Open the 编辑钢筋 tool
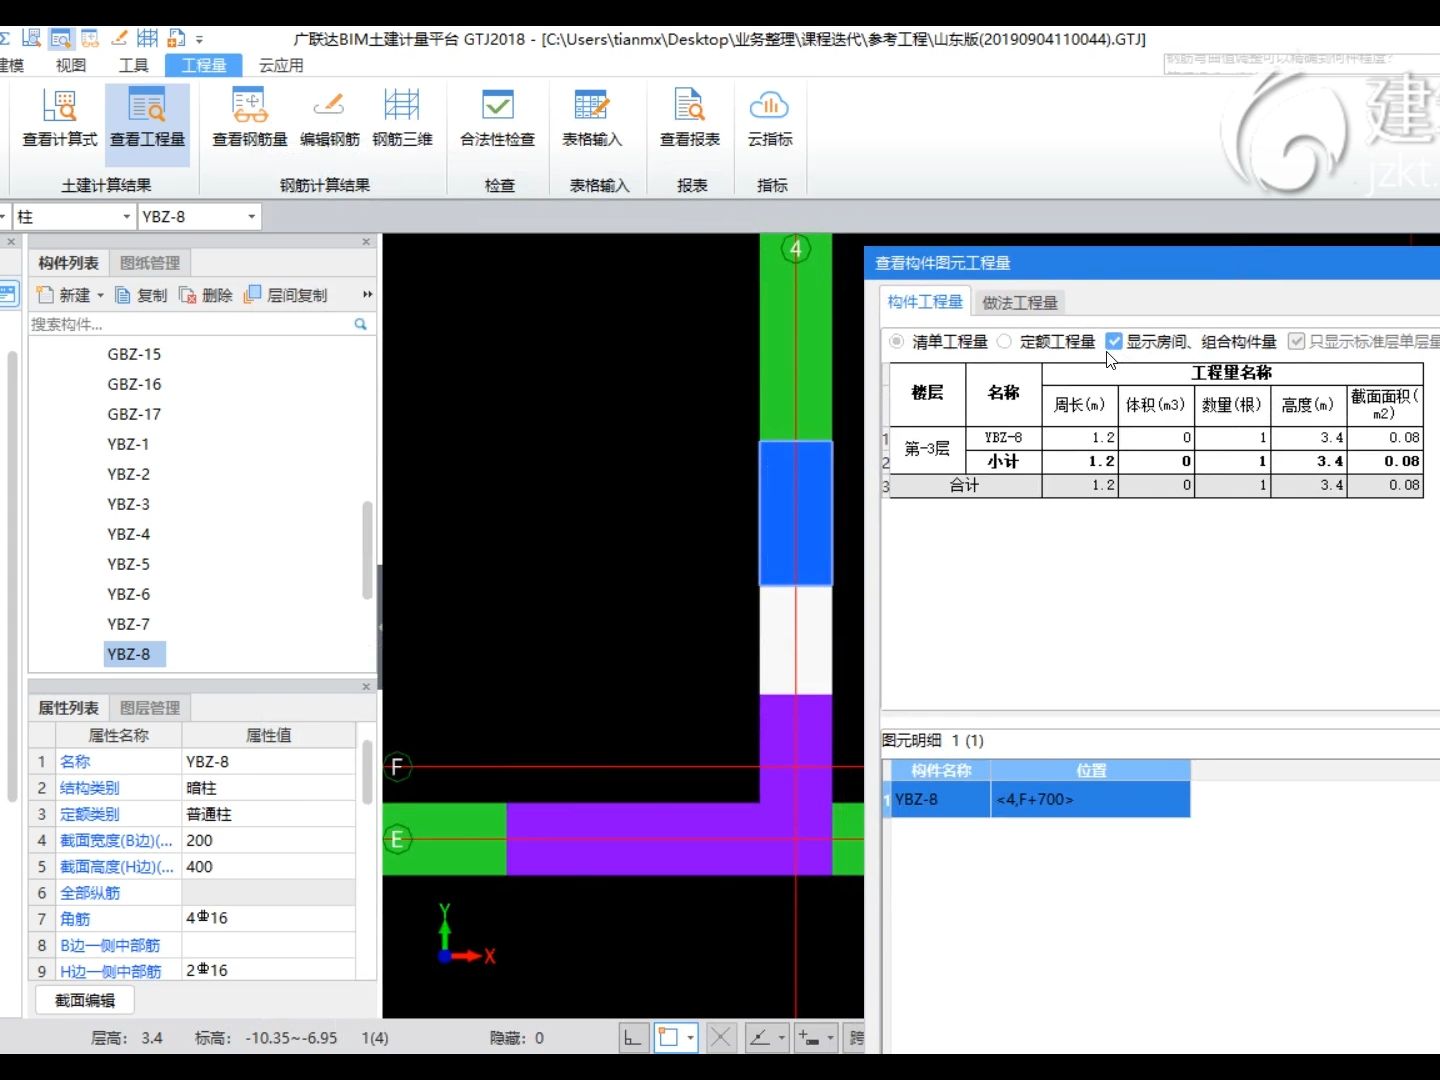1440x1080 pixels. pyautogui.click(x=330, y=120)
